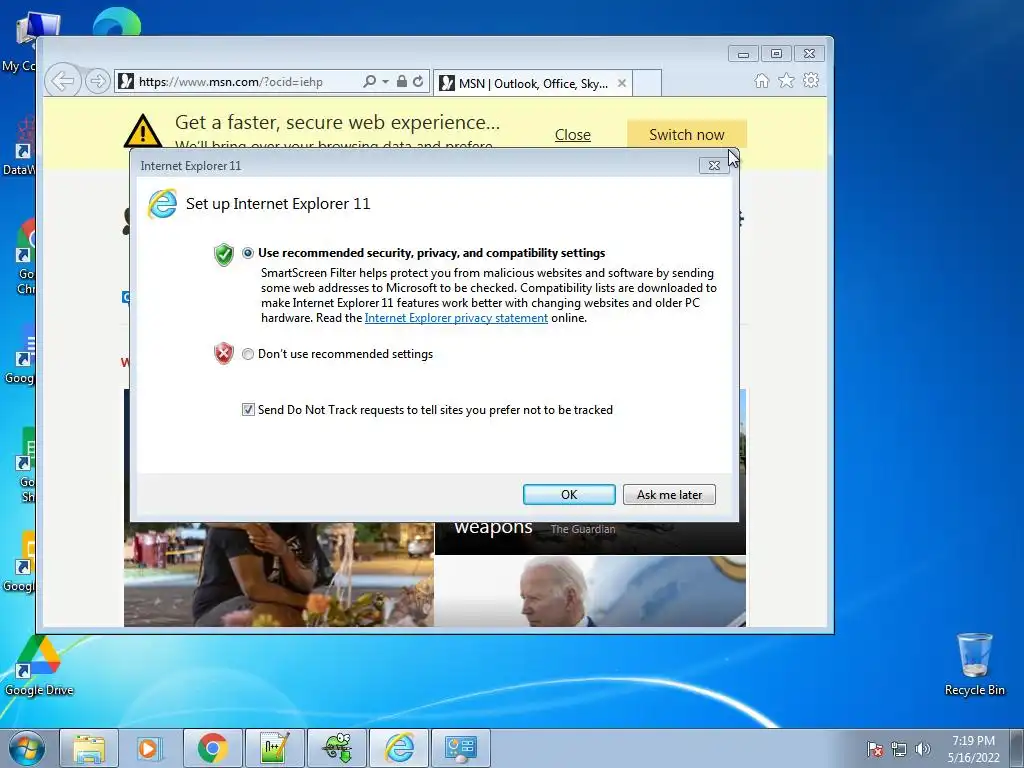
Task: Click the security lock icon in address bar
Action: [402, 82]
